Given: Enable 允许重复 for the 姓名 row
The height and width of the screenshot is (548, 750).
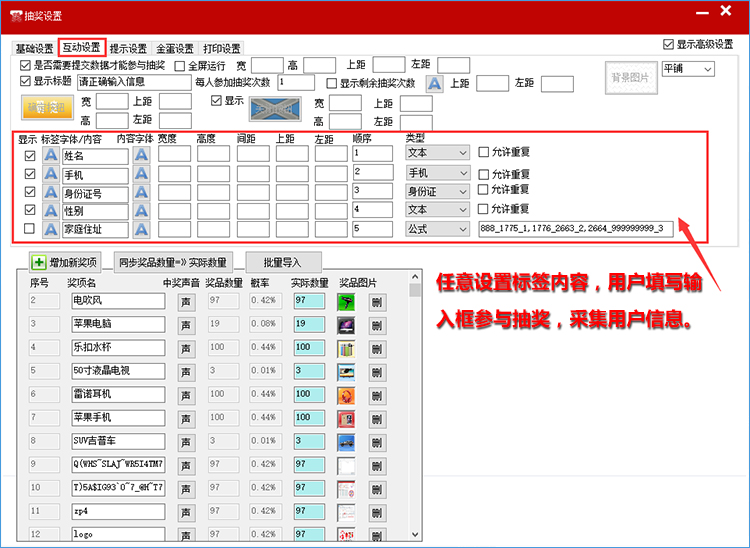Looking at the screenshot, I should (484, 153).
